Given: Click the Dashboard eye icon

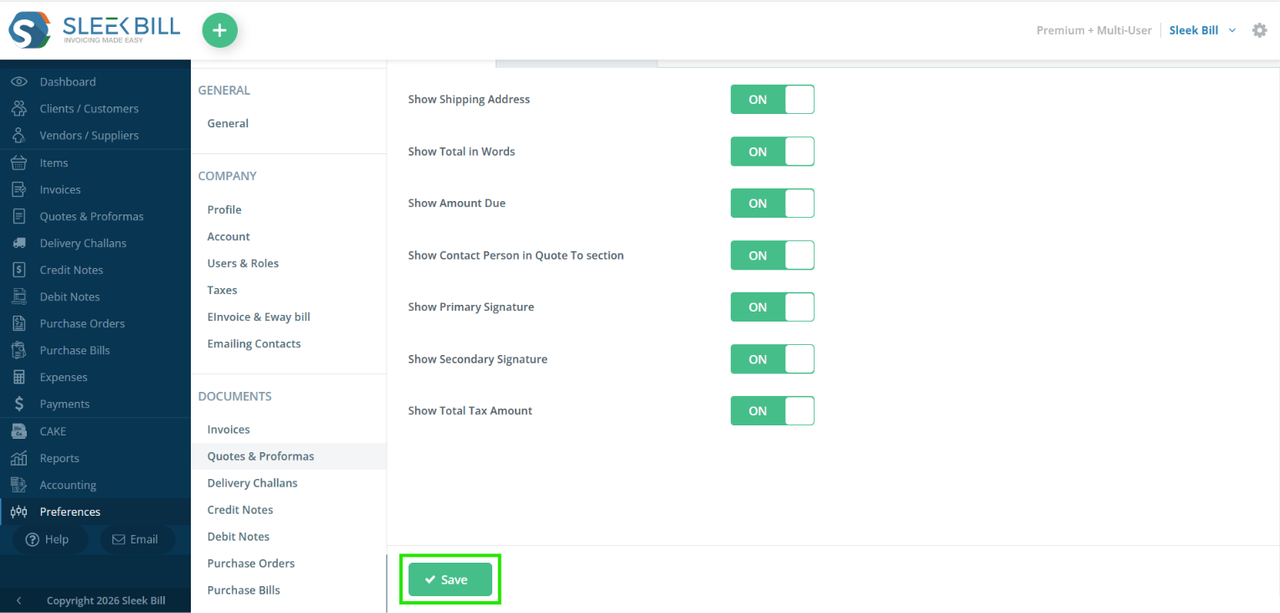Looking at the screenshot, I should [x=19, y=82].
